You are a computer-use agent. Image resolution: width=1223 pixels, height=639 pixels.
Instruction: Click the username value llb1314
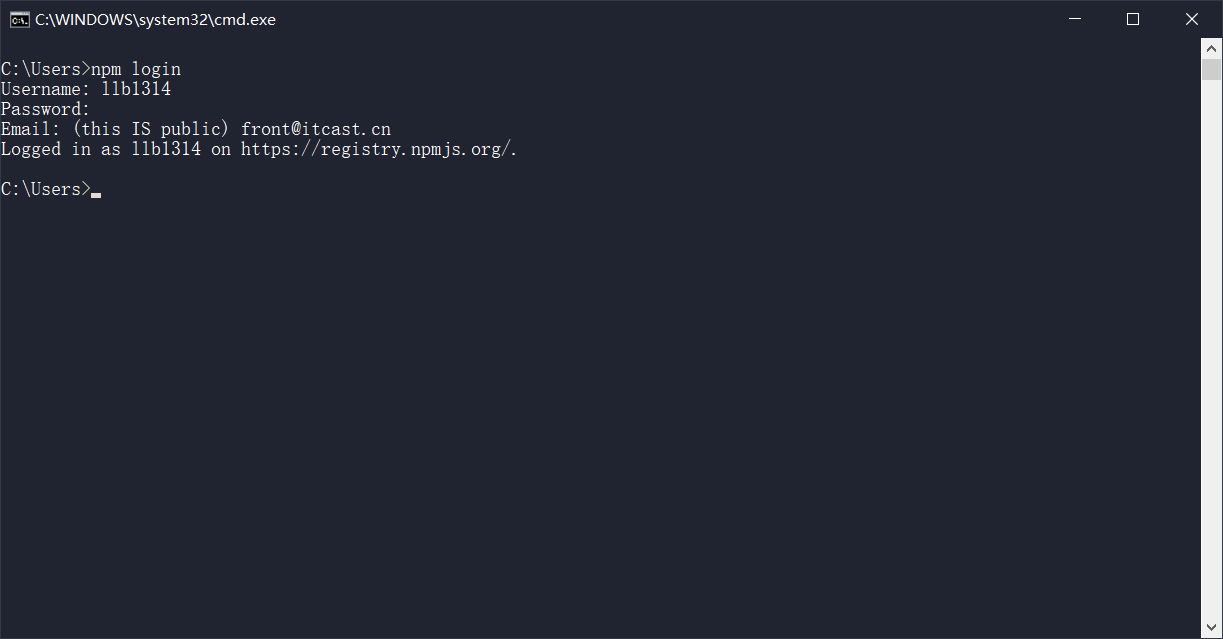[x=136, y=89]
